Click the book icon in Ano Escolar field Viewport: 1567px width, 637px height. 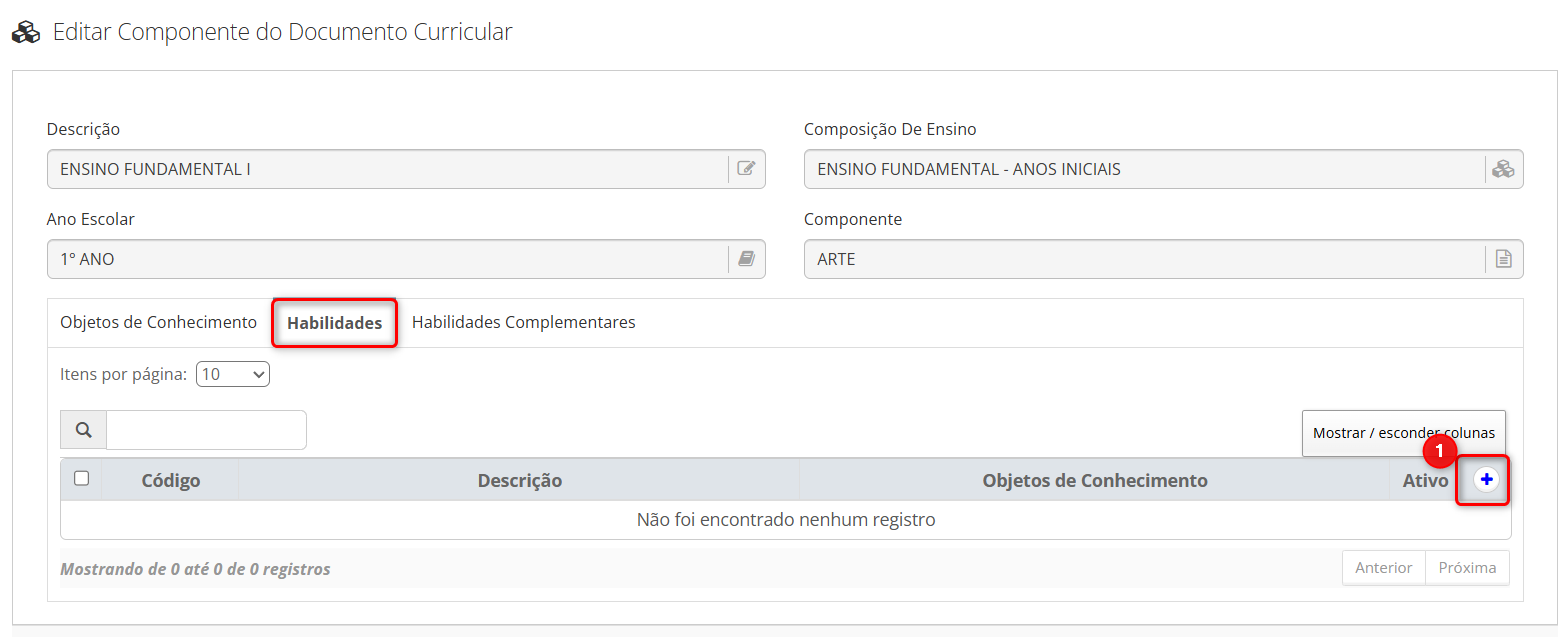746,259
